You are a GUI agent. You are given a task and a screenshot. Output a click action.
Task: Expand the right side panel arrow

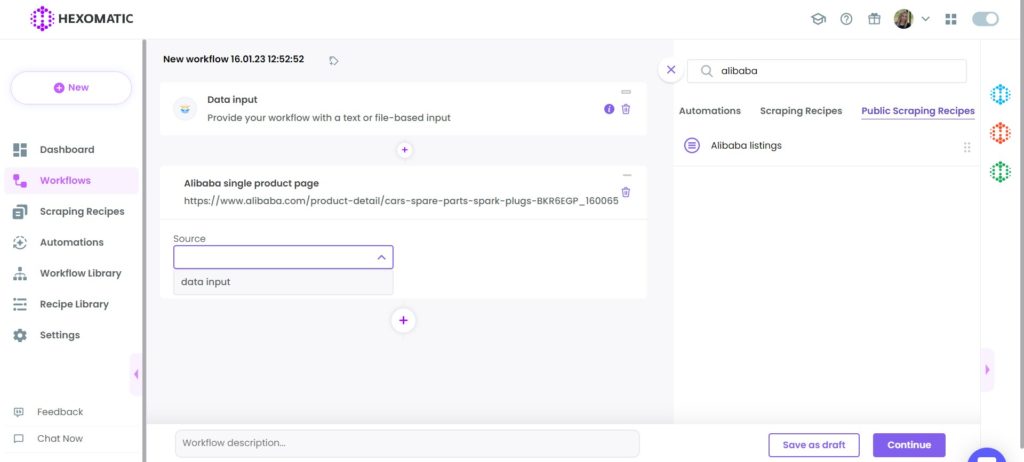[x=987, y=370]
